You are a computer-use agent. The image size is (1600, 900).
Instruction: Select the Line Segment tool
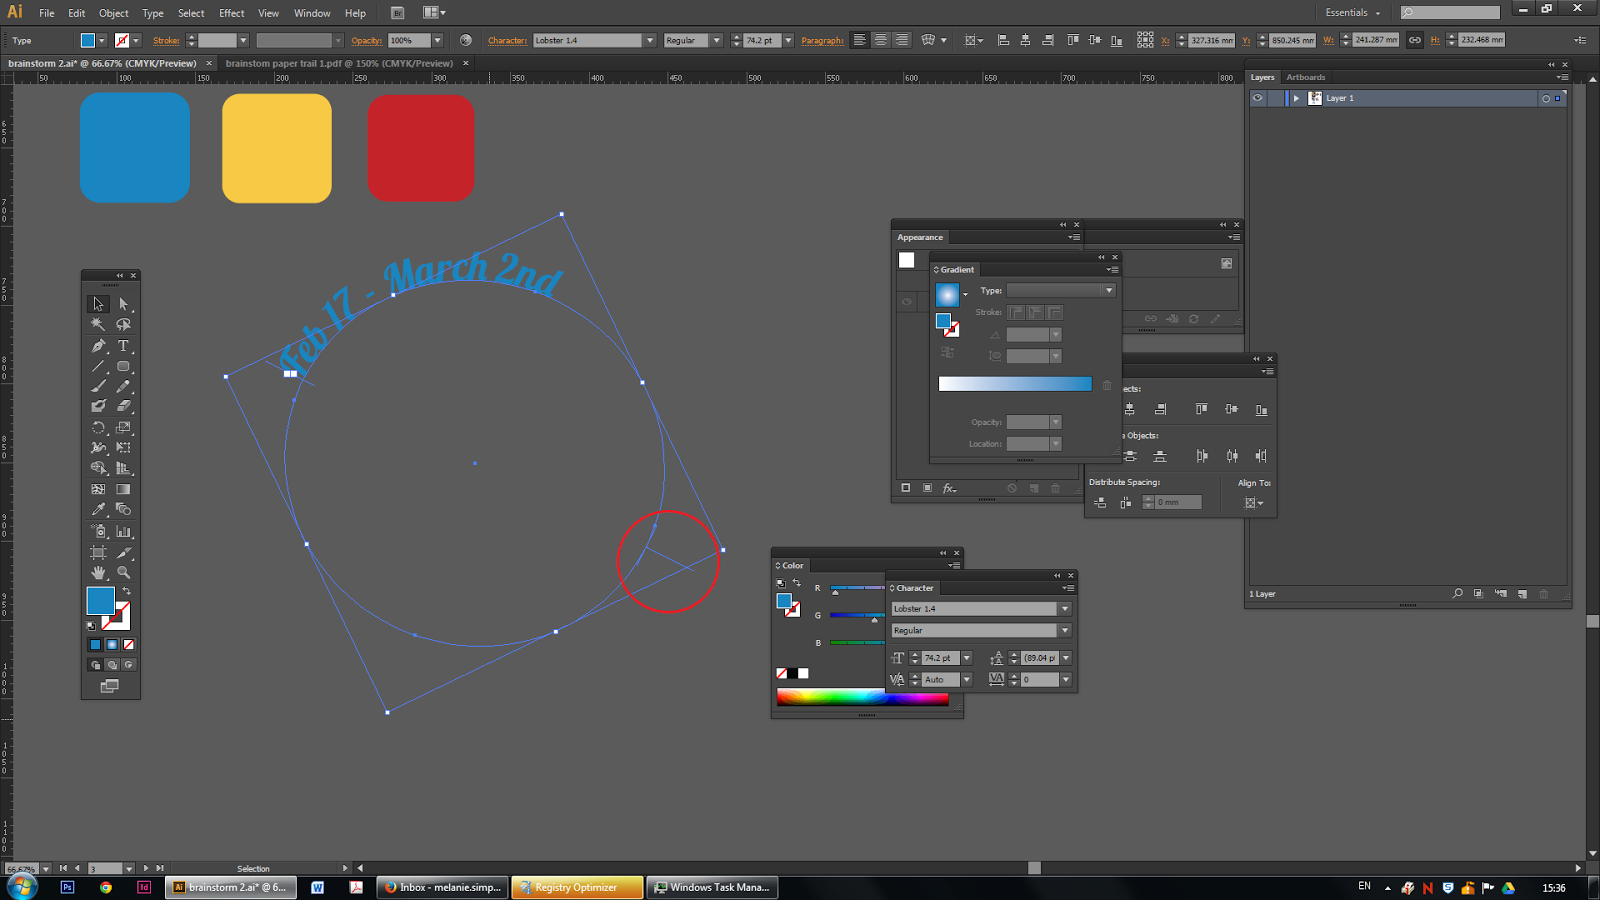click(x=98, y=367)
